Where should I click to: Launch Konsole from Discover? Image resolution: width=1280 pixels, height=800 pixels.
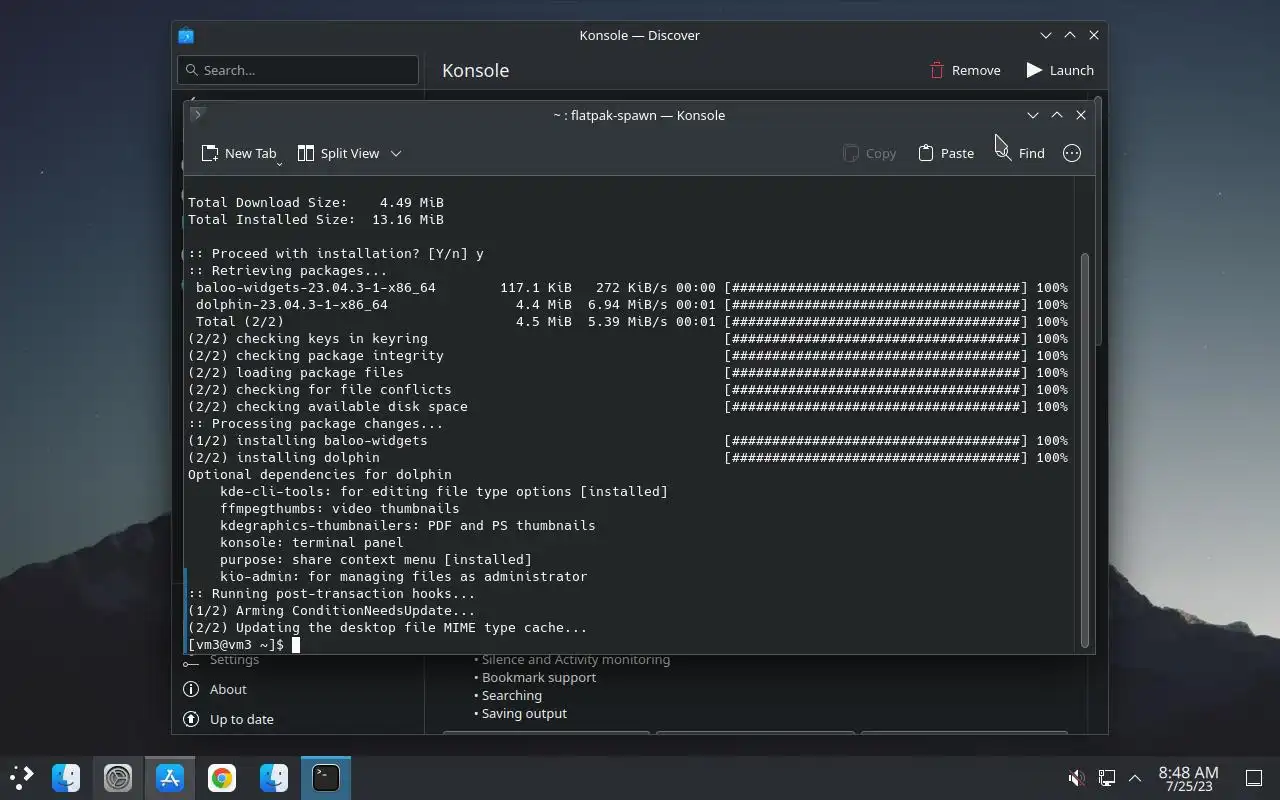point(1060,70)
